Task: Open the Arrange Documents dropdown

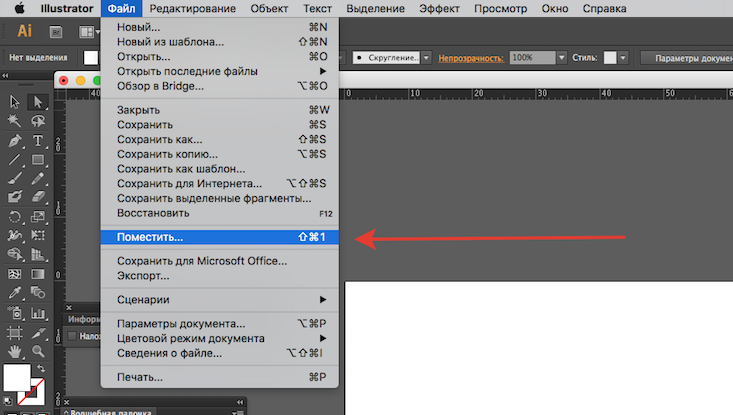Action: tap(89, 32)
